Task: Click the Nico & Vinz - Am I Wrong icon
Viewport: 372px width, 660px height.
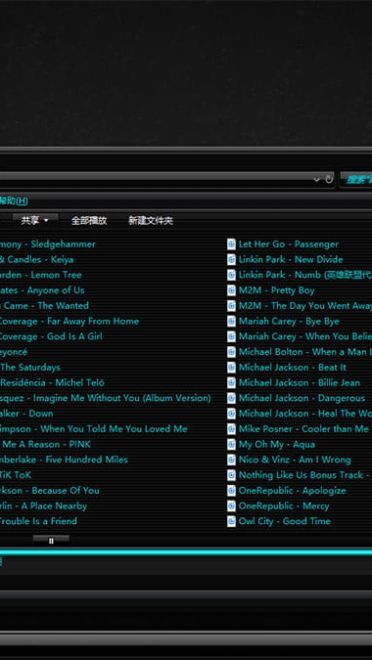Action: coord(231,460)
